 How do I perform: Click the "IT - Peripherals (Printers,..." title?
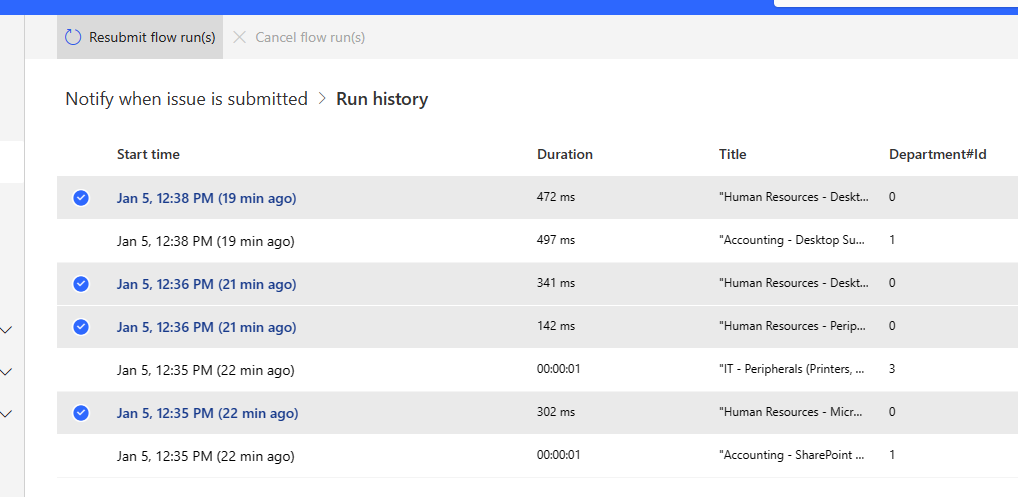pos(792,369)
